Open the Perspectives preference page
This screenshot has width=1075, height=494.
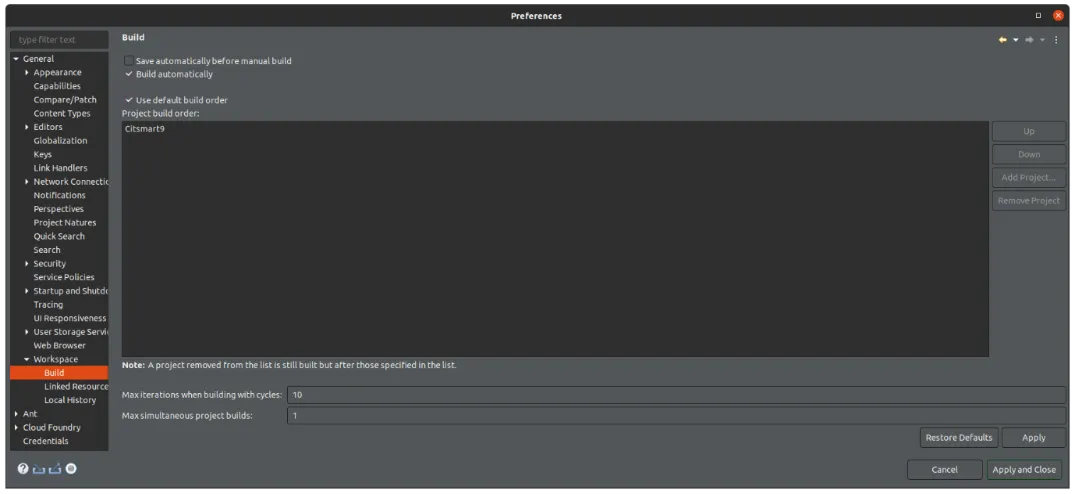(58, 209)
